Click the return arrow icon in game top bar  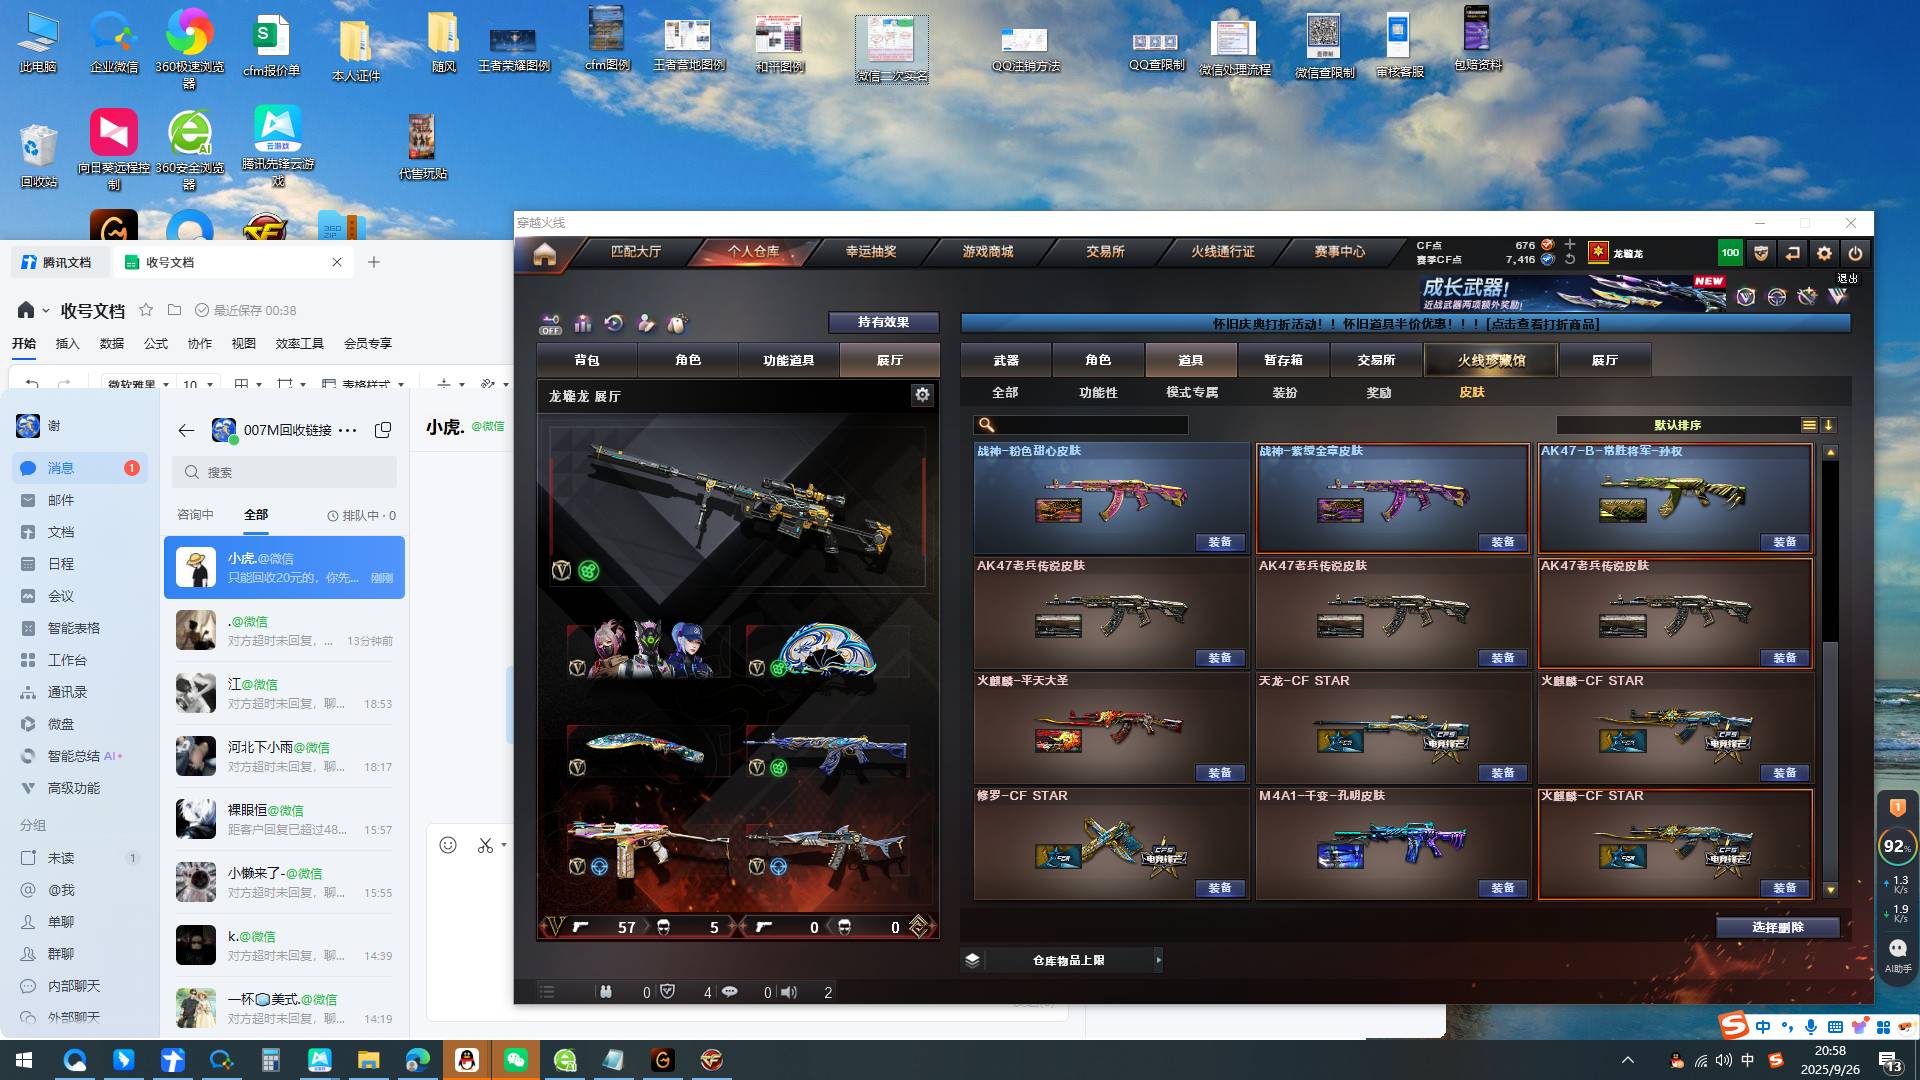[1792, 254]
